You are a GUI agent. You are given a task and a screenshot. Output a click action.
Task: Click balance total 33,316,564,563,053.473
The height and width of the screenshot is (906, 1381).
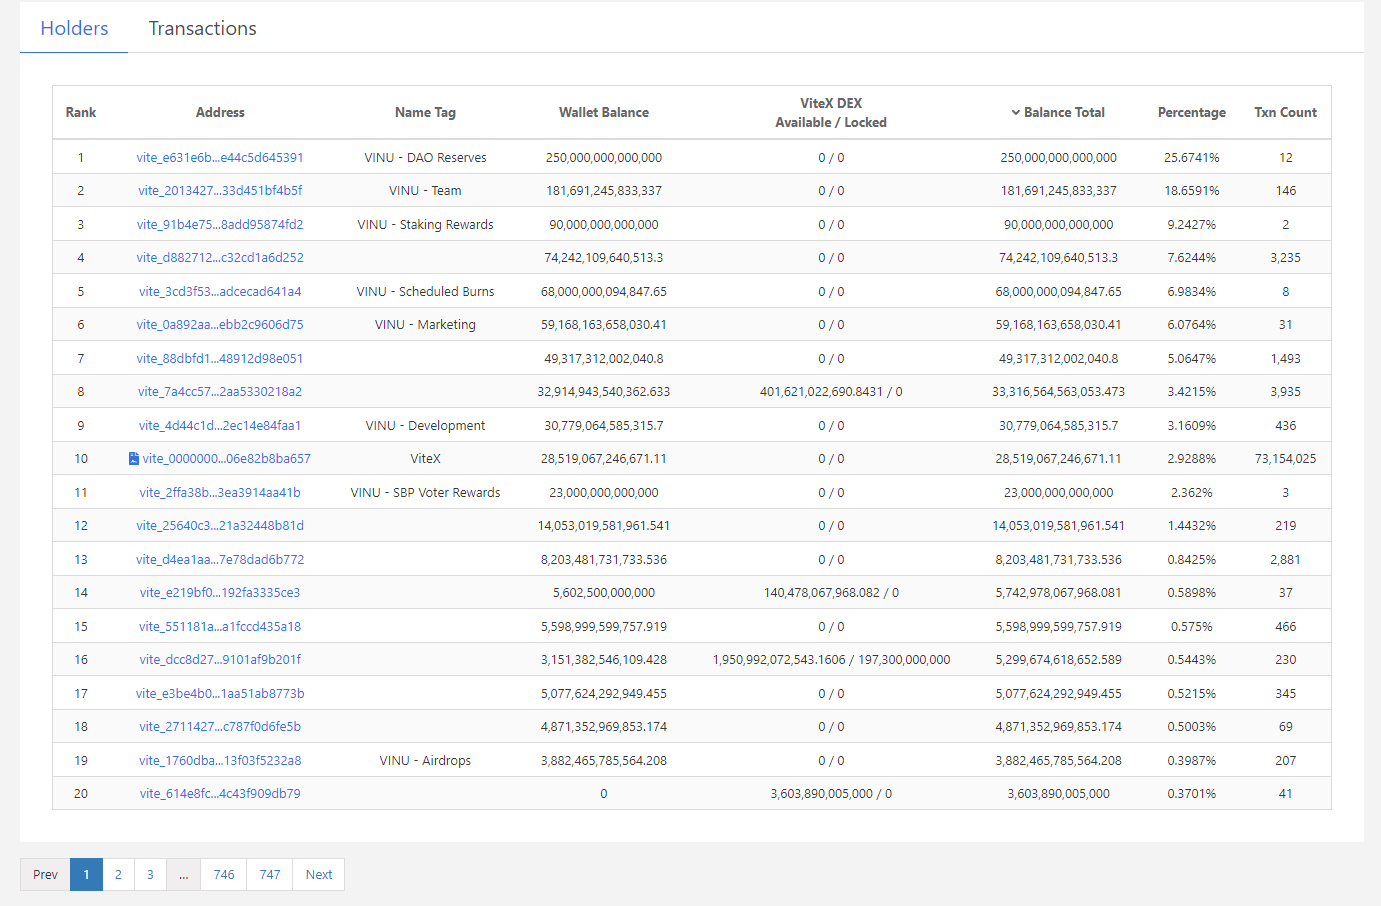tap(1059, 392)
